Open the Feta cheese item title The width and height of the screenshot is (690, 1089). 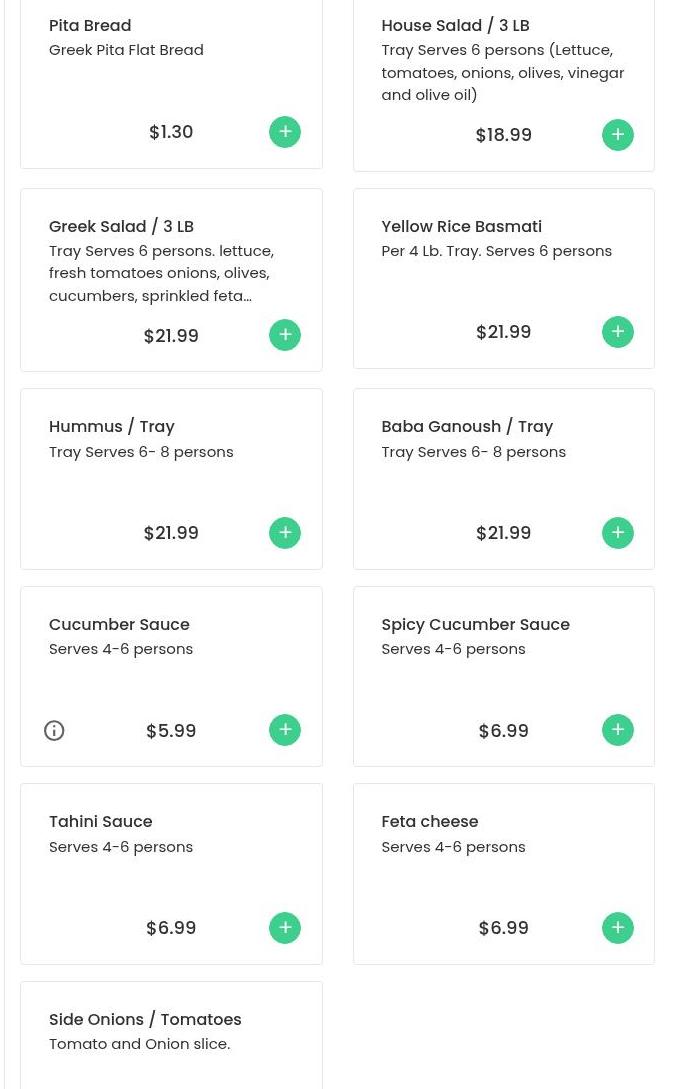[429, 821]
